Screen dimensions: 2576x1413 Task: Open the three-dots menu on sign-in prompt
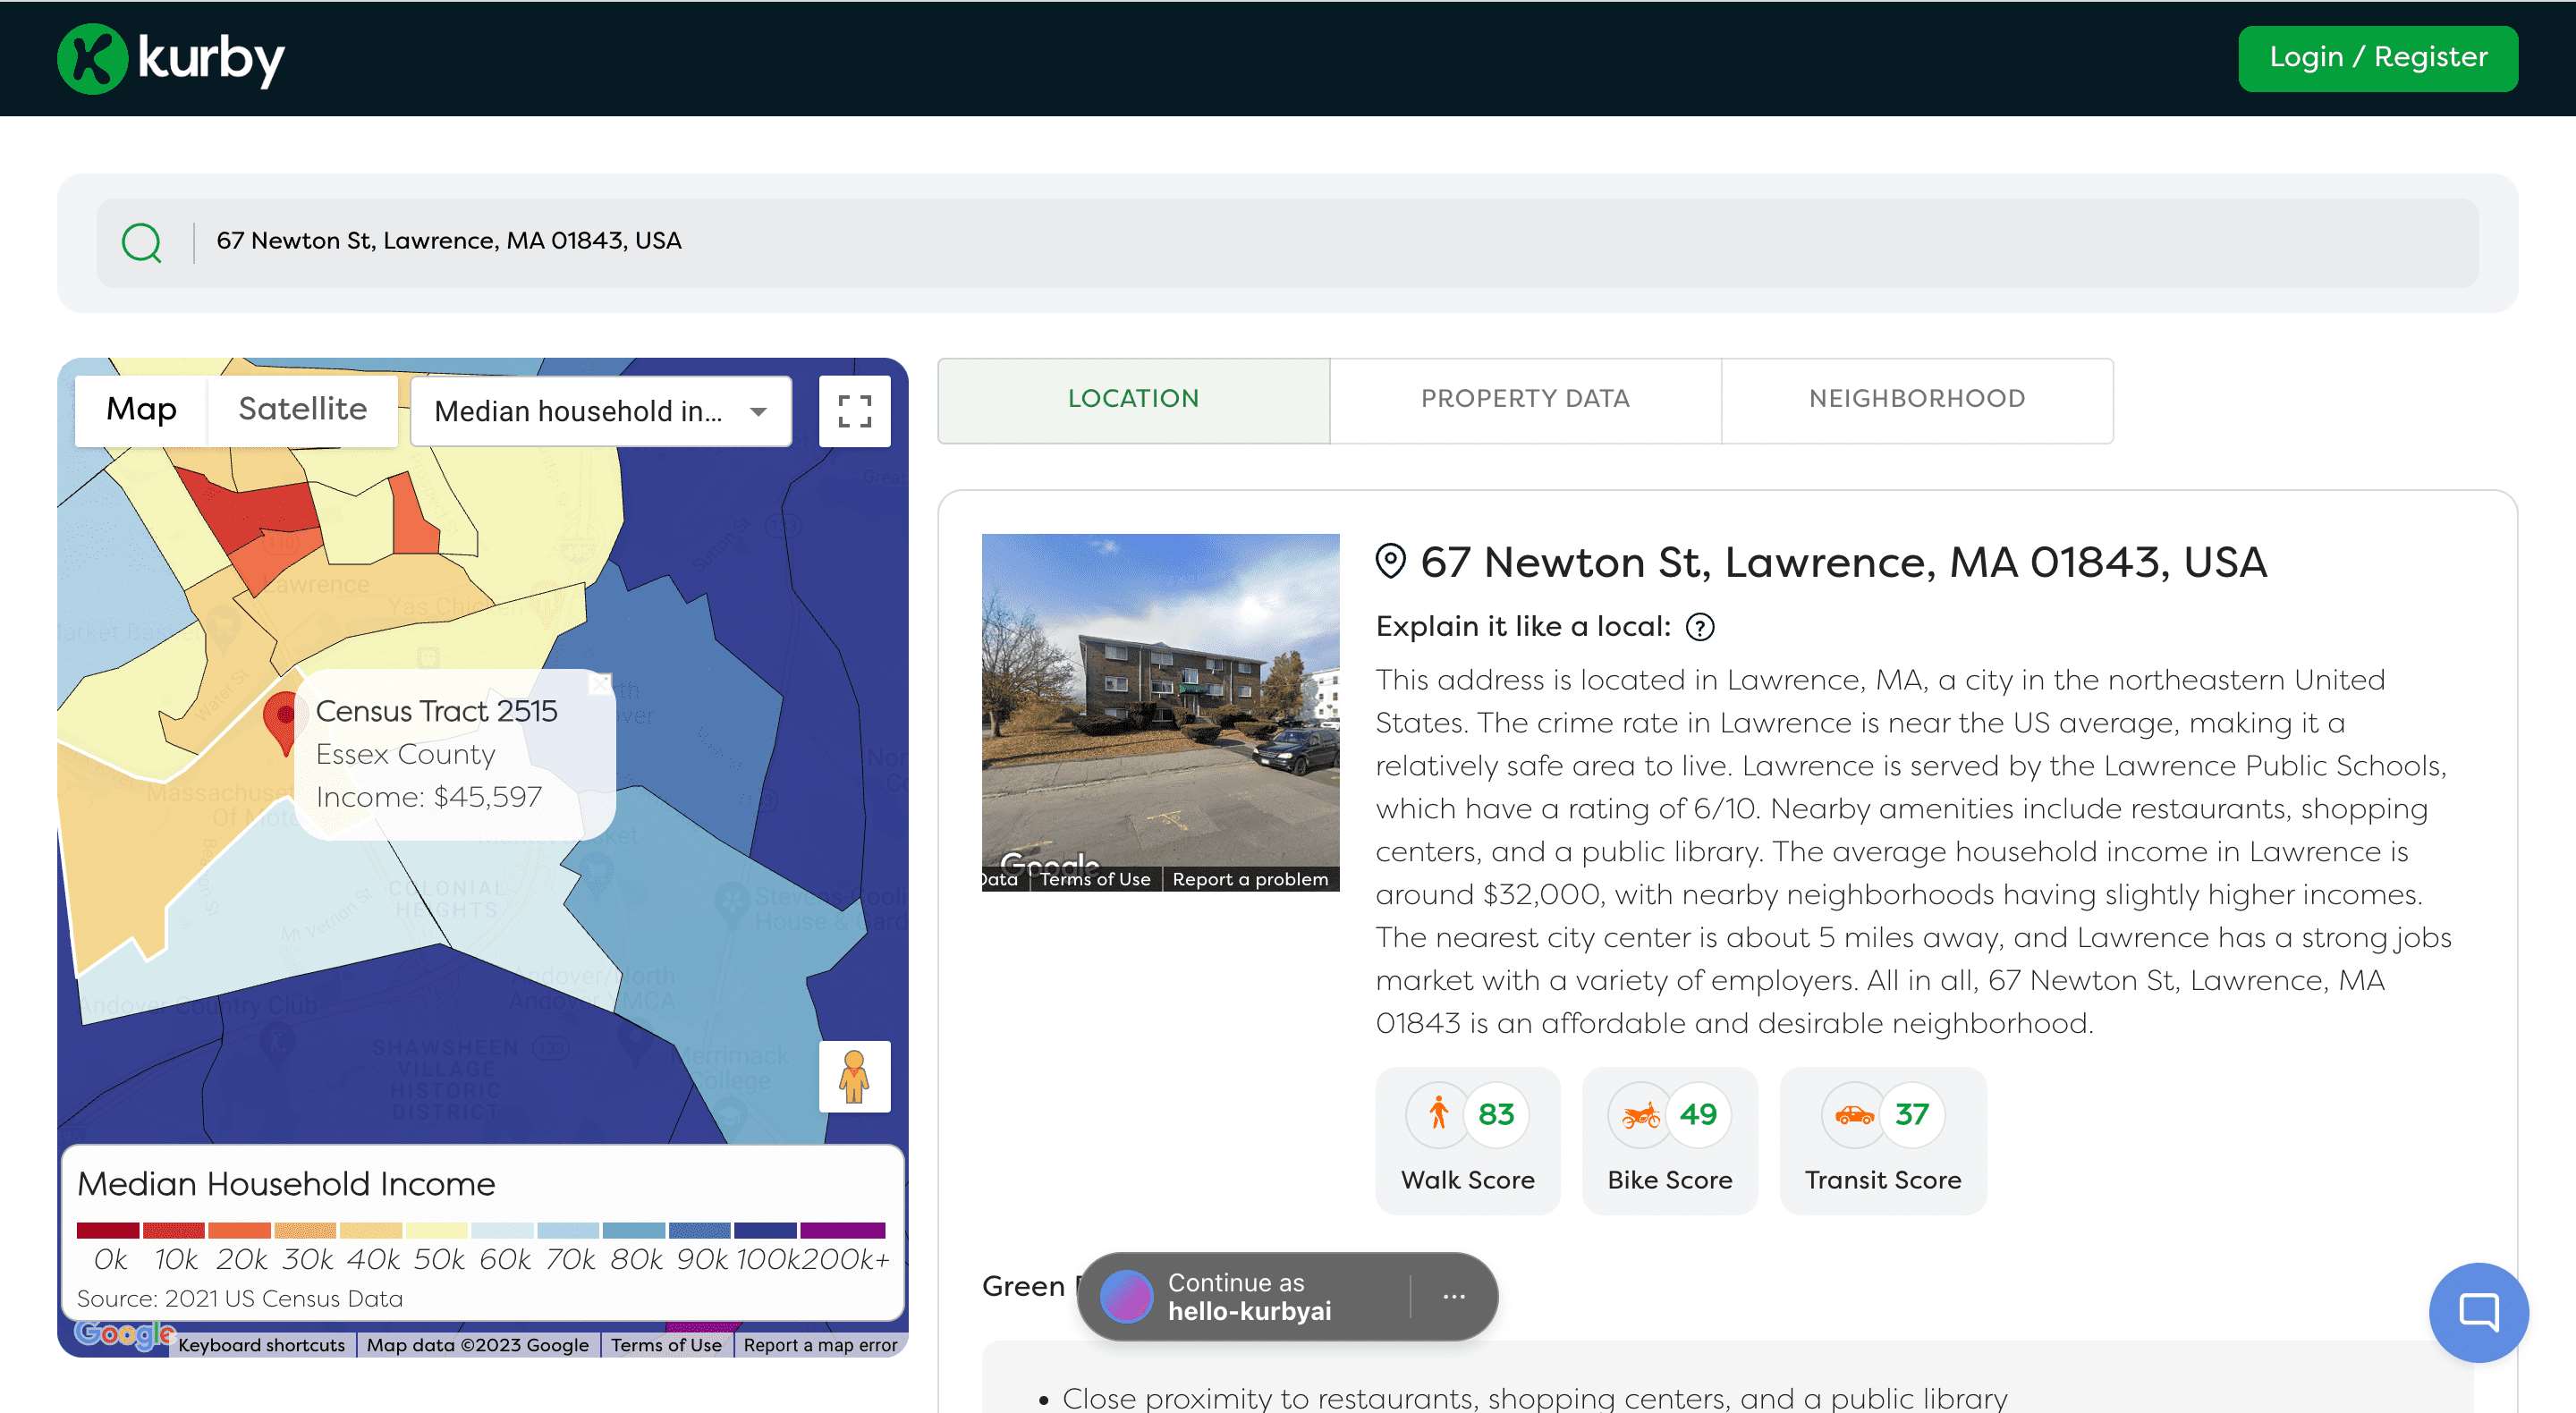[1453, 1296]
